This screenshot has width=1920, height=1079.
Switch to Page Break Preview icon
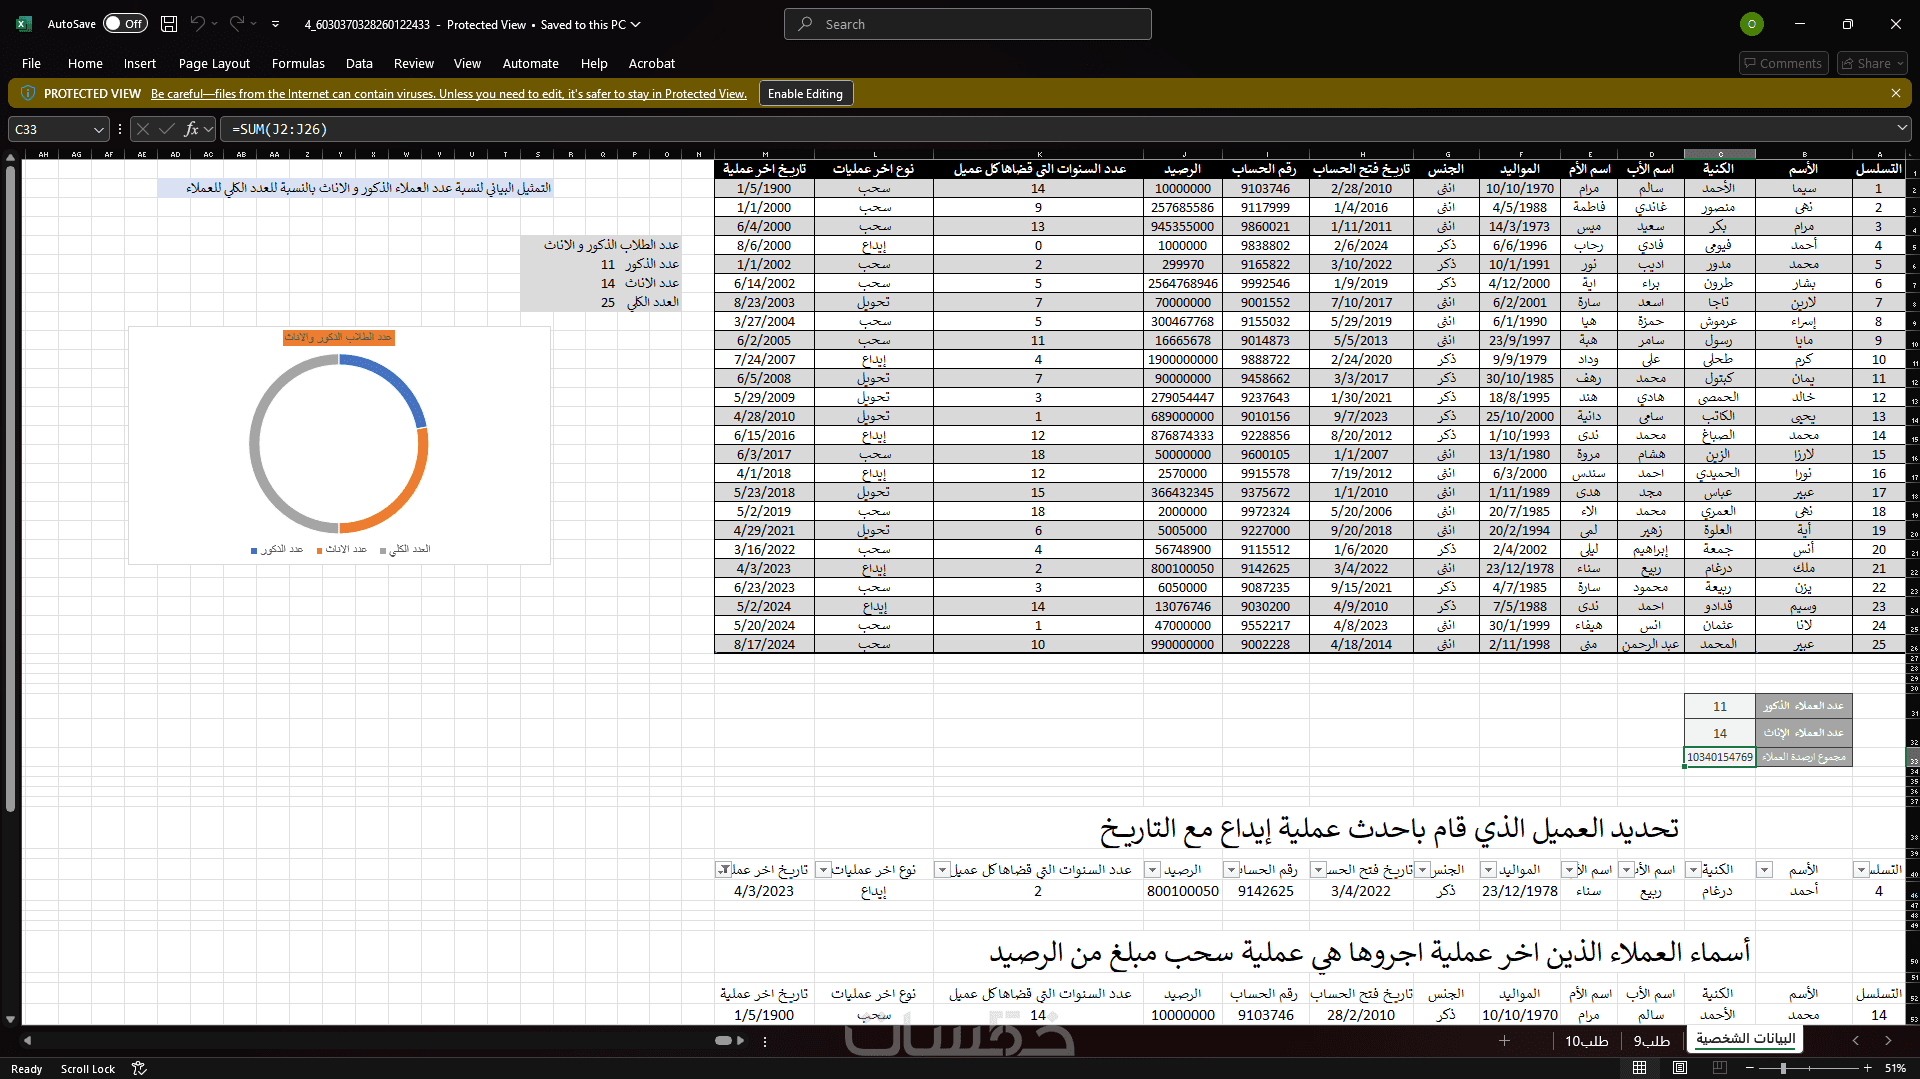[x=1721, y=1068]
